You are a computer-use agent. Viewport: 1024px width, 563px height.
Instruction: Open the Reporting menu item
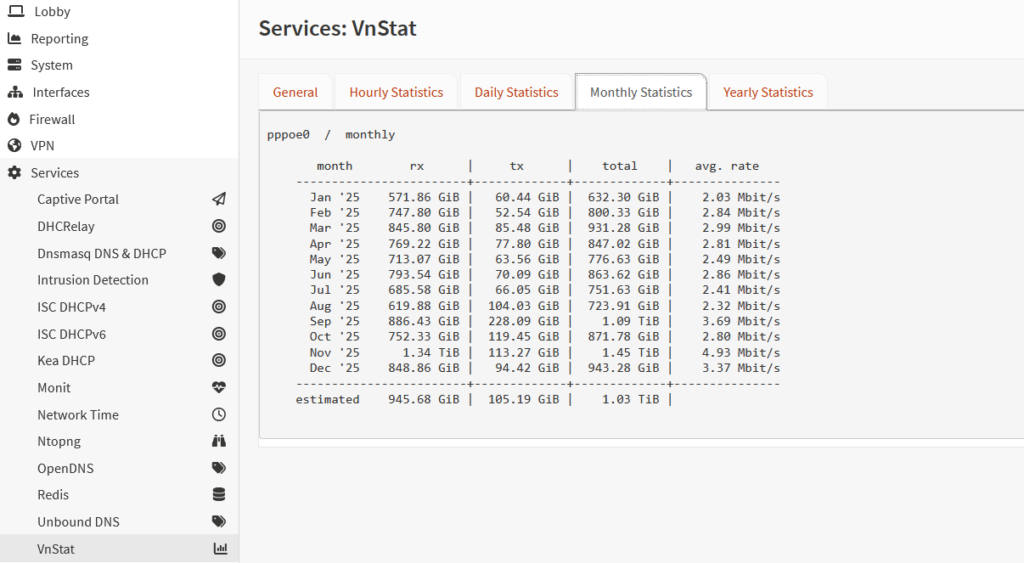click(x=59, y=39)
